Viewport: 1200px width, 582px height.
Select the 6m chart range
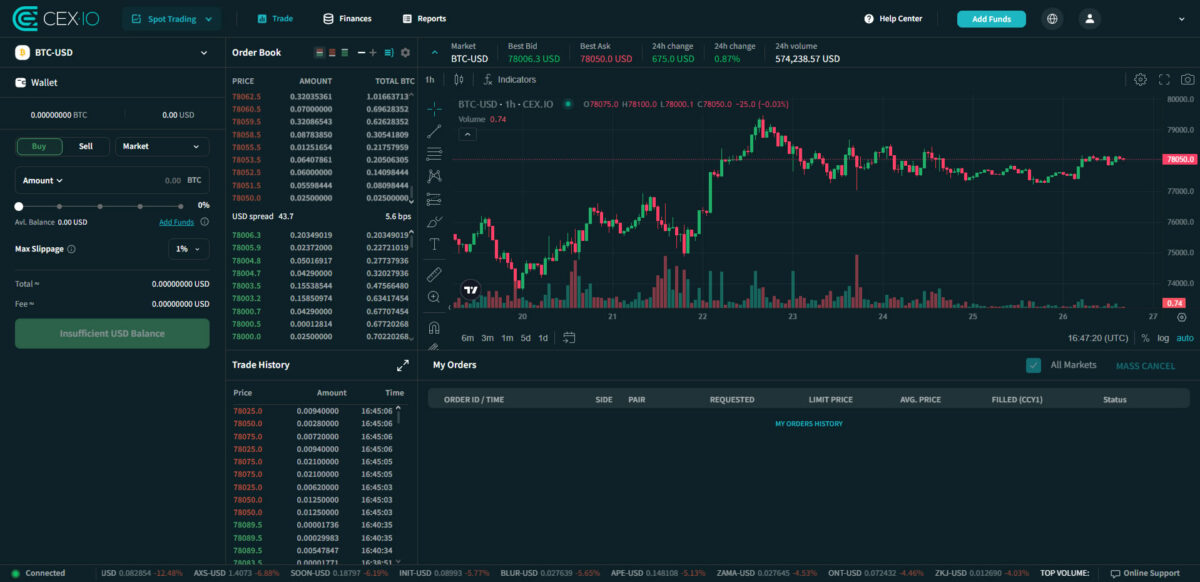coord(467,338)
